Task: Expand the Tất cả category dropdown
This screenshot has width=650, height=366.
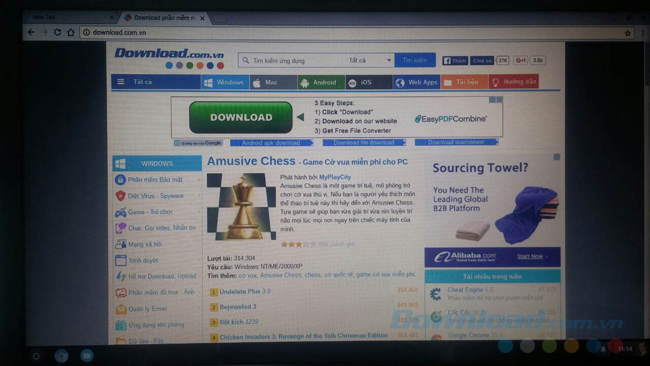Action: (x=369, y=61)
